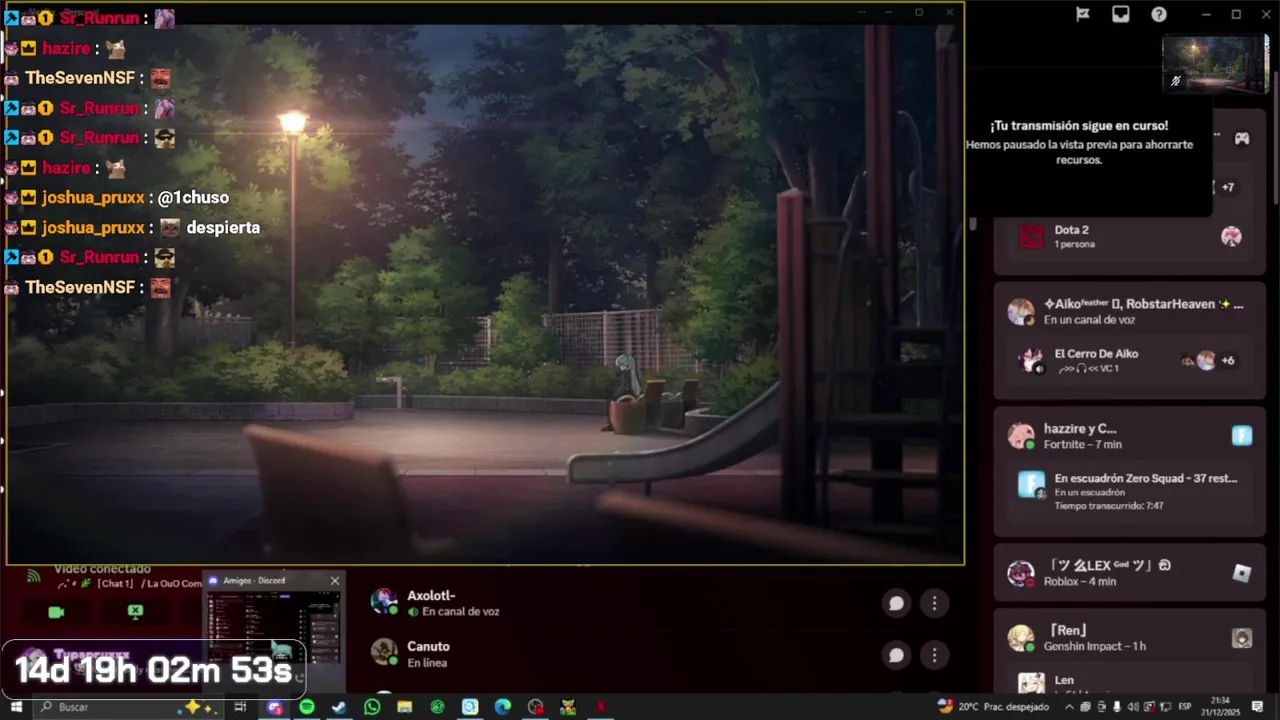This screenshot has height=720, width=1280.
Task: Click the game controller icon in activity card
Action: [1241, 138]
